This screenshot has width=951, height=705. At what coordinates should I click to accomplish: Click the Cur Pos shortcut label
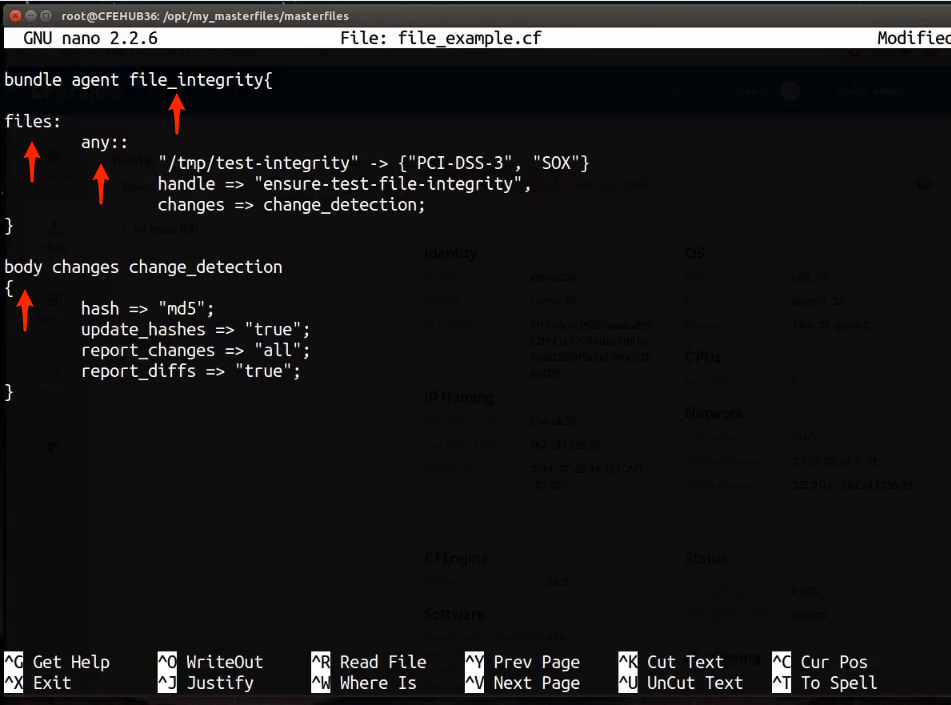pyautogui.click(x=834, y=662)
